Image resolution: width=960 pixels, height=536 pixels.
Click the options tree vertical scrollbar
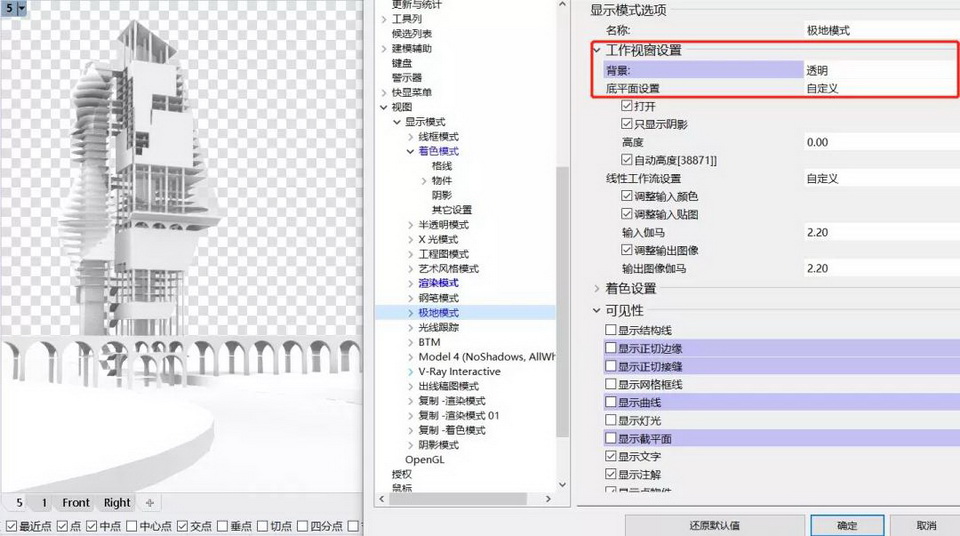tap(562, 300)
